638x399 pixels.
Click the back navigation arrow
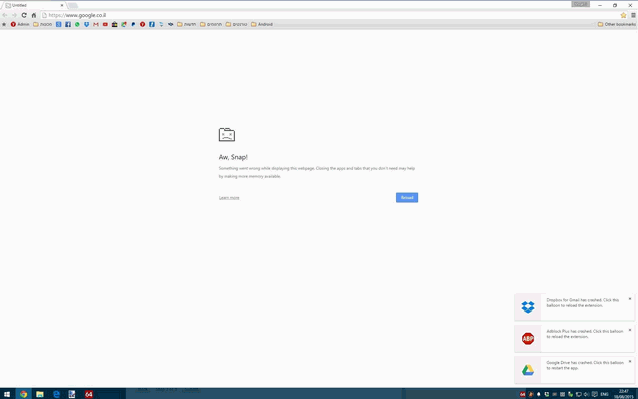pos(5,15)
